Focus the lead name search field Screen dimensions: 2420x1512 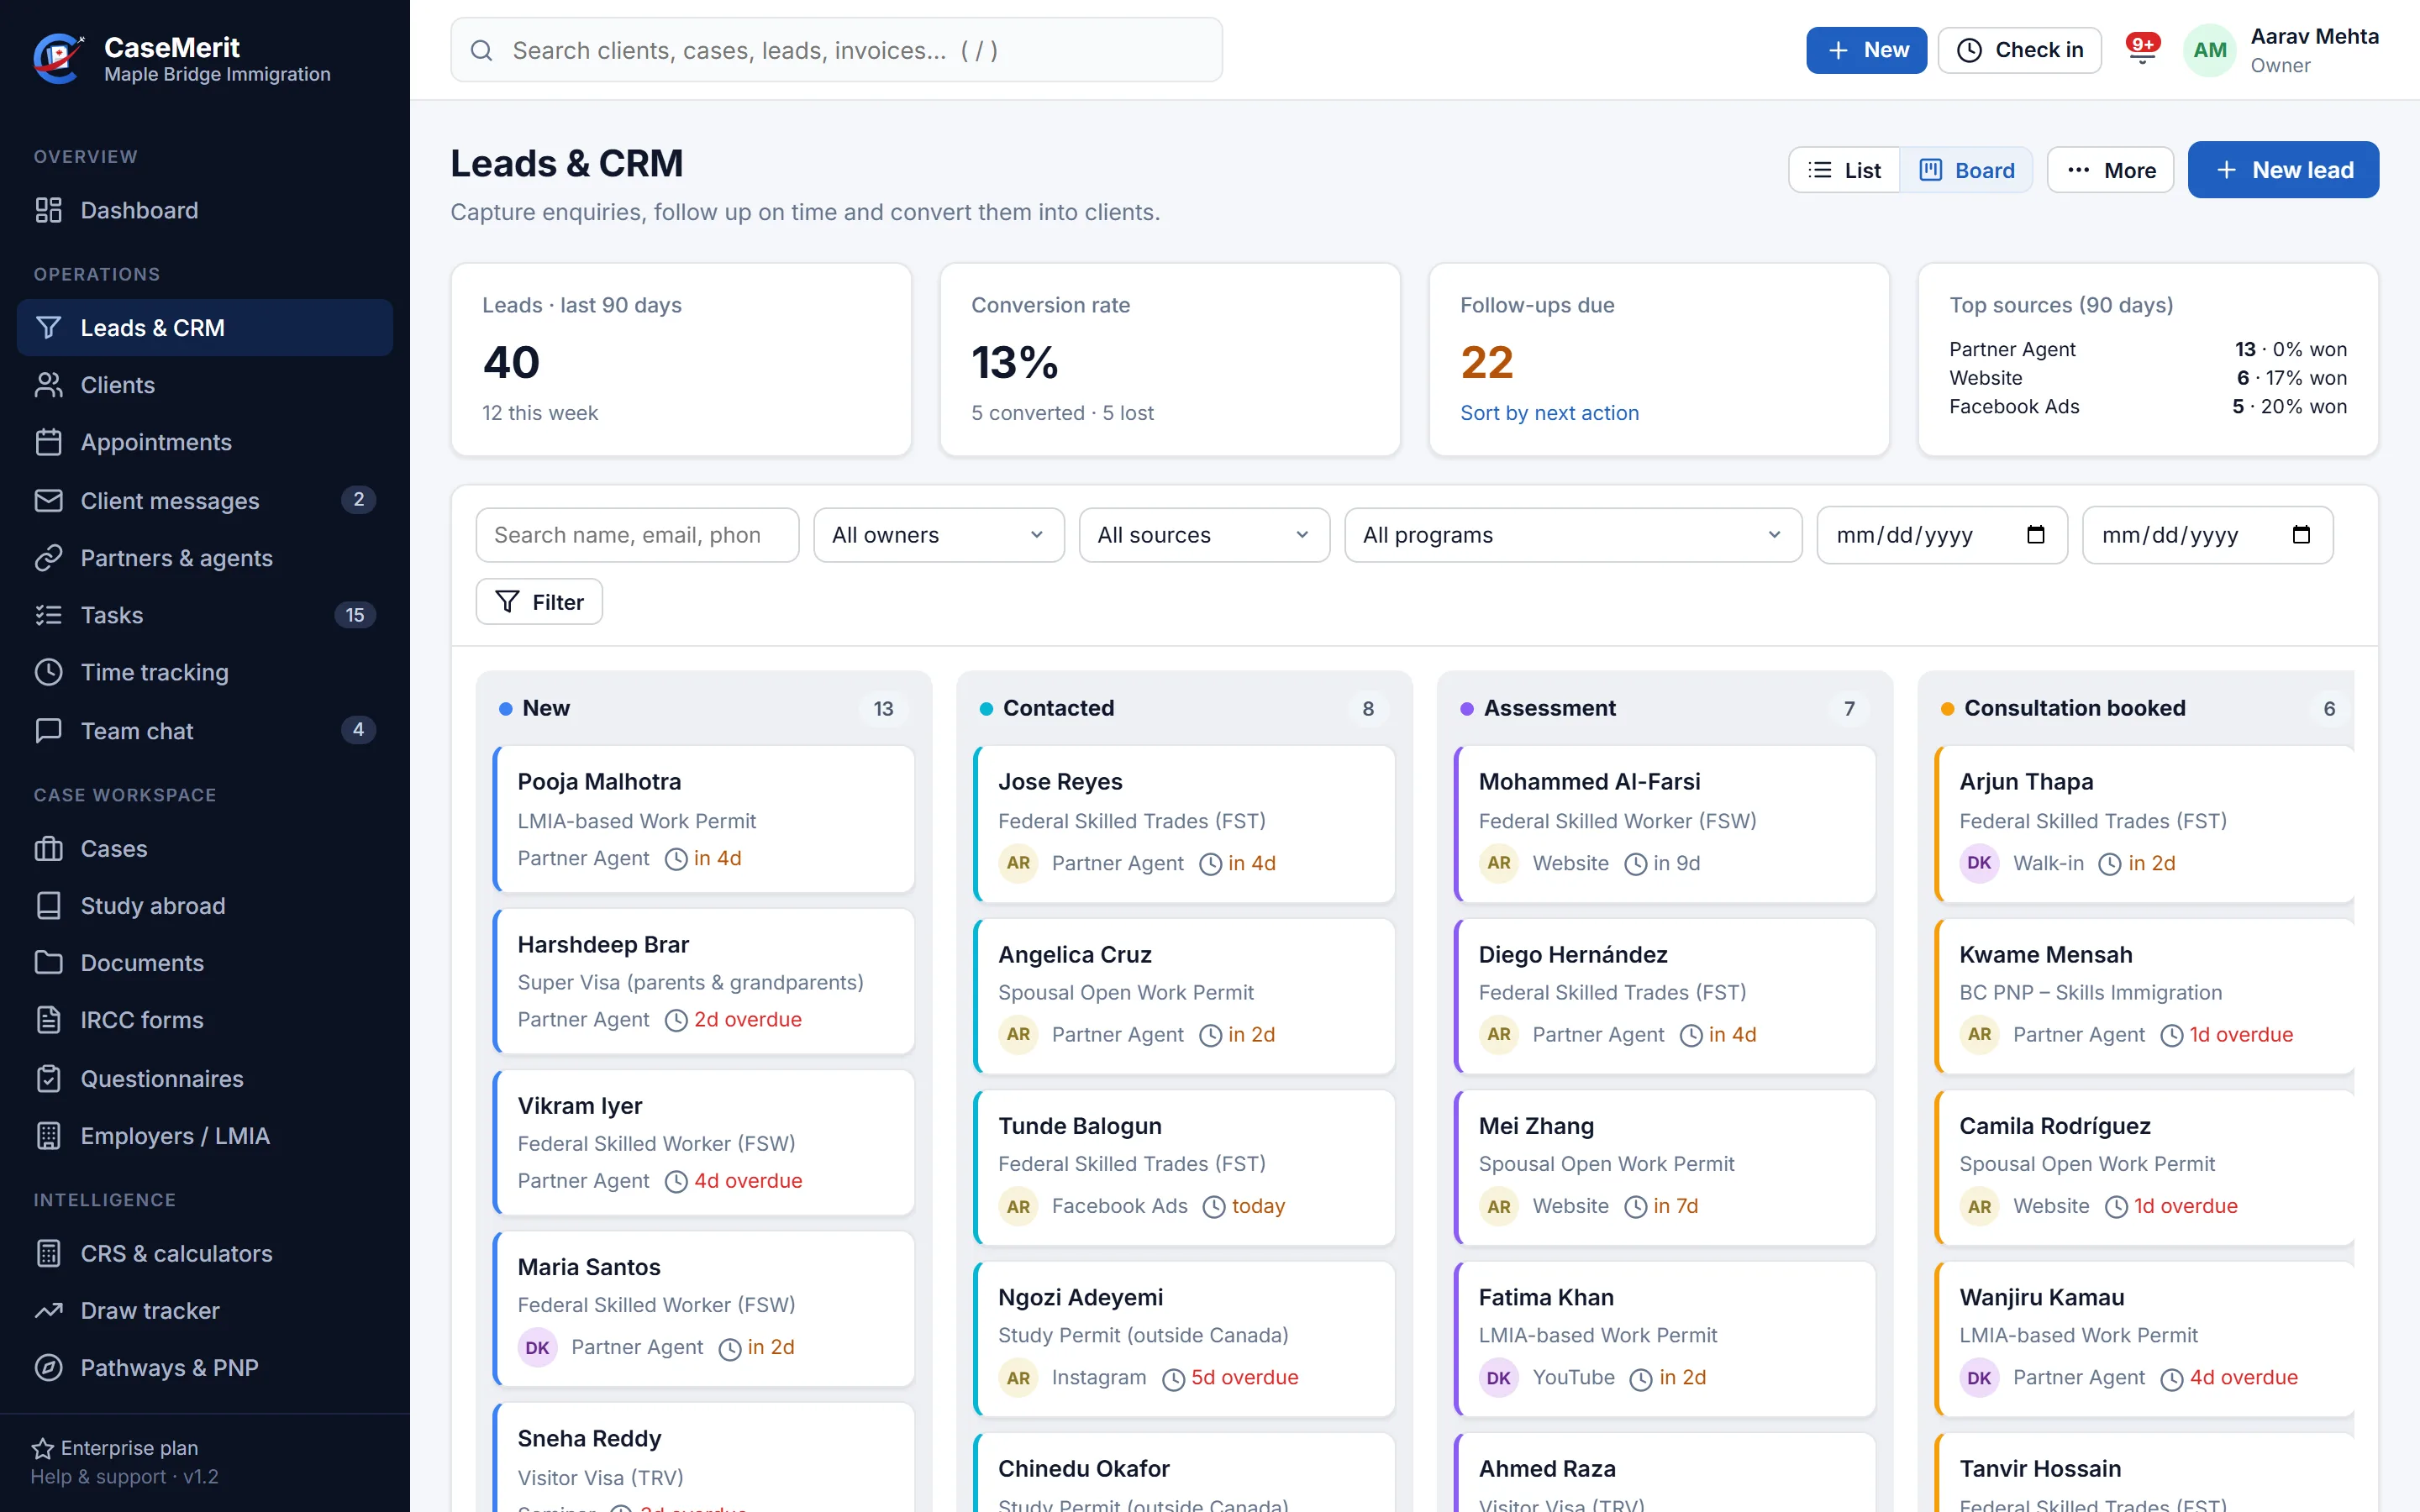637,535
